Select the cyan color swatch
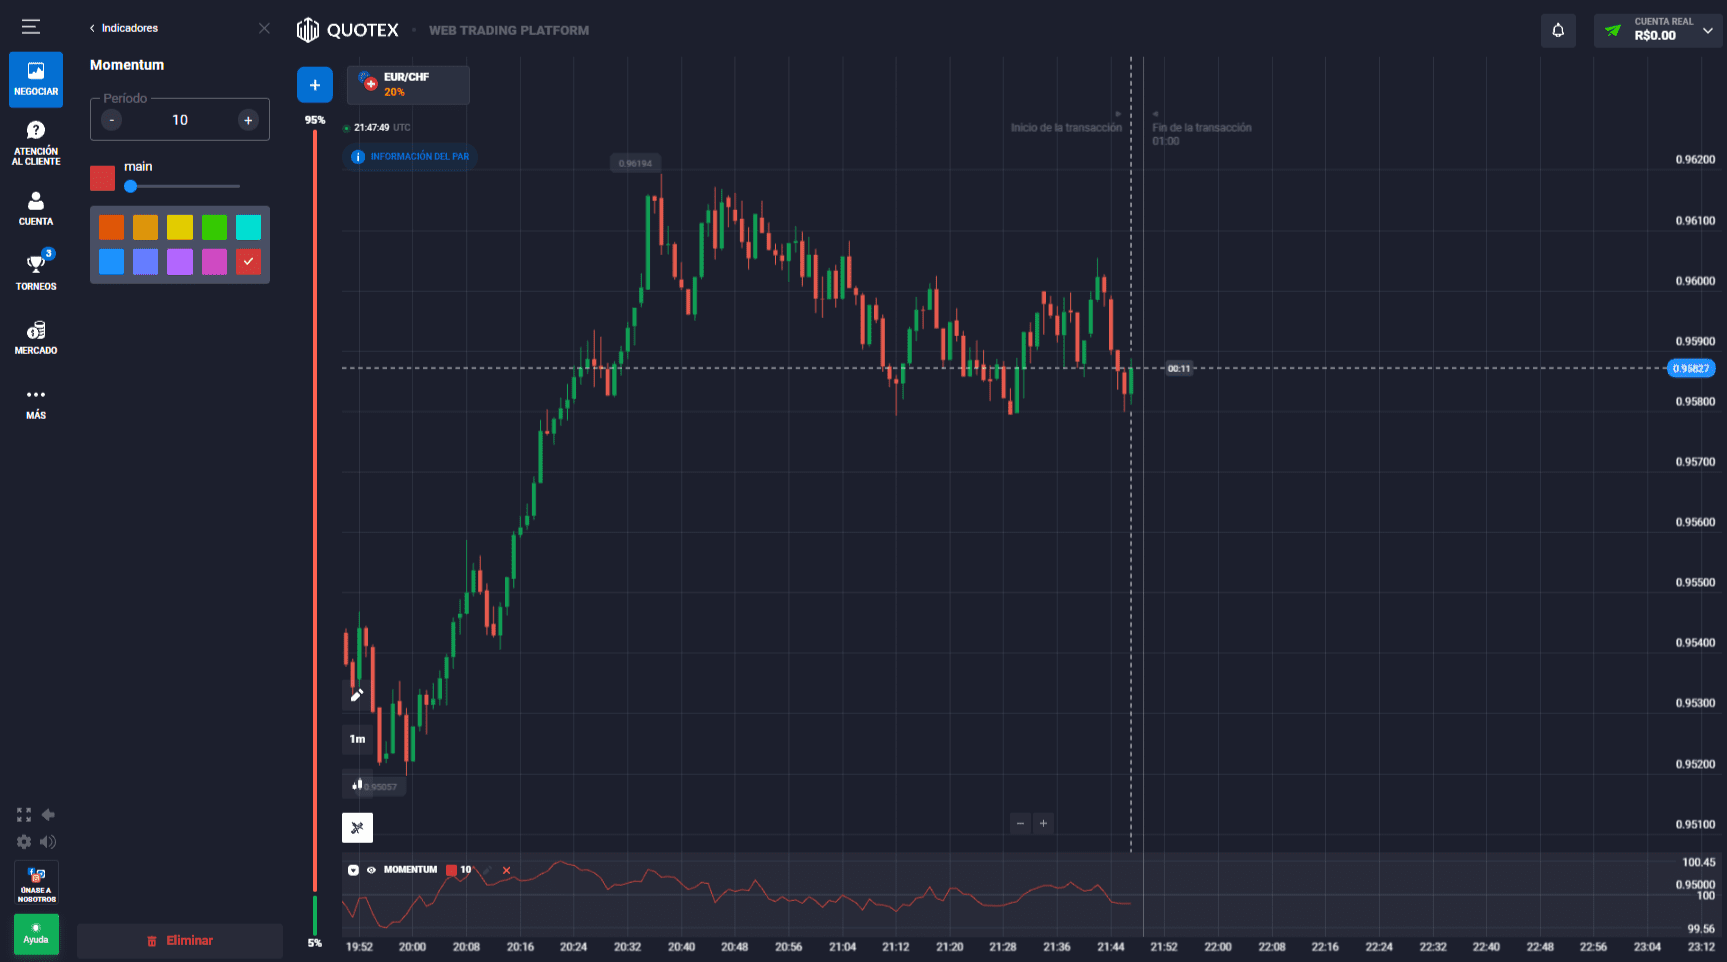Screen dimensions: 1727x962 click(x=248, y=227)
